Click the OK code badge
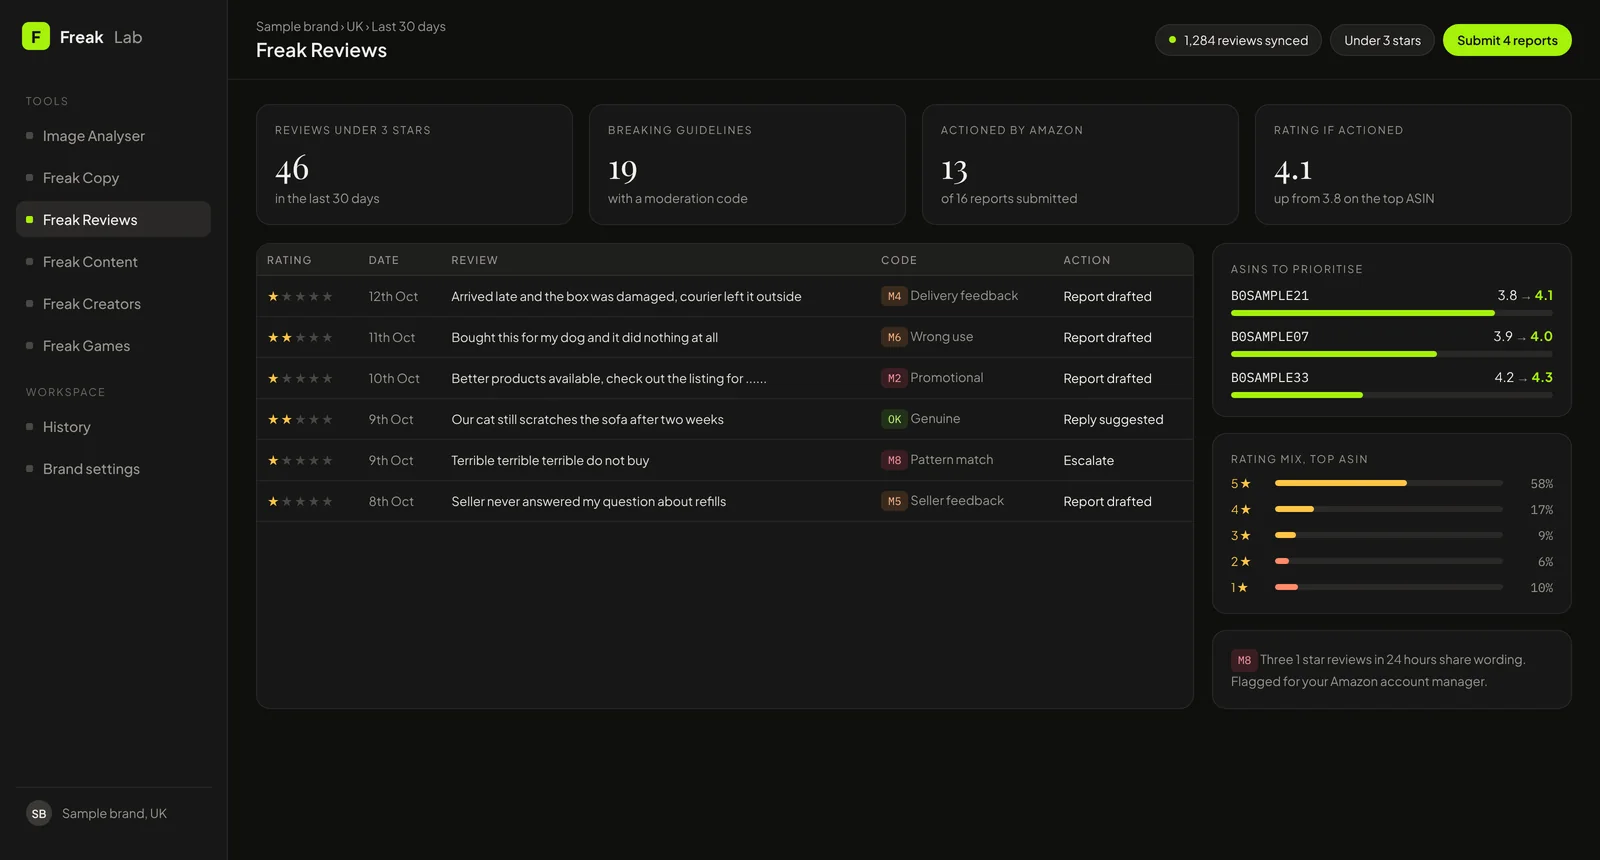Viewport: 1600px width, 860px height. coord(894,419)
